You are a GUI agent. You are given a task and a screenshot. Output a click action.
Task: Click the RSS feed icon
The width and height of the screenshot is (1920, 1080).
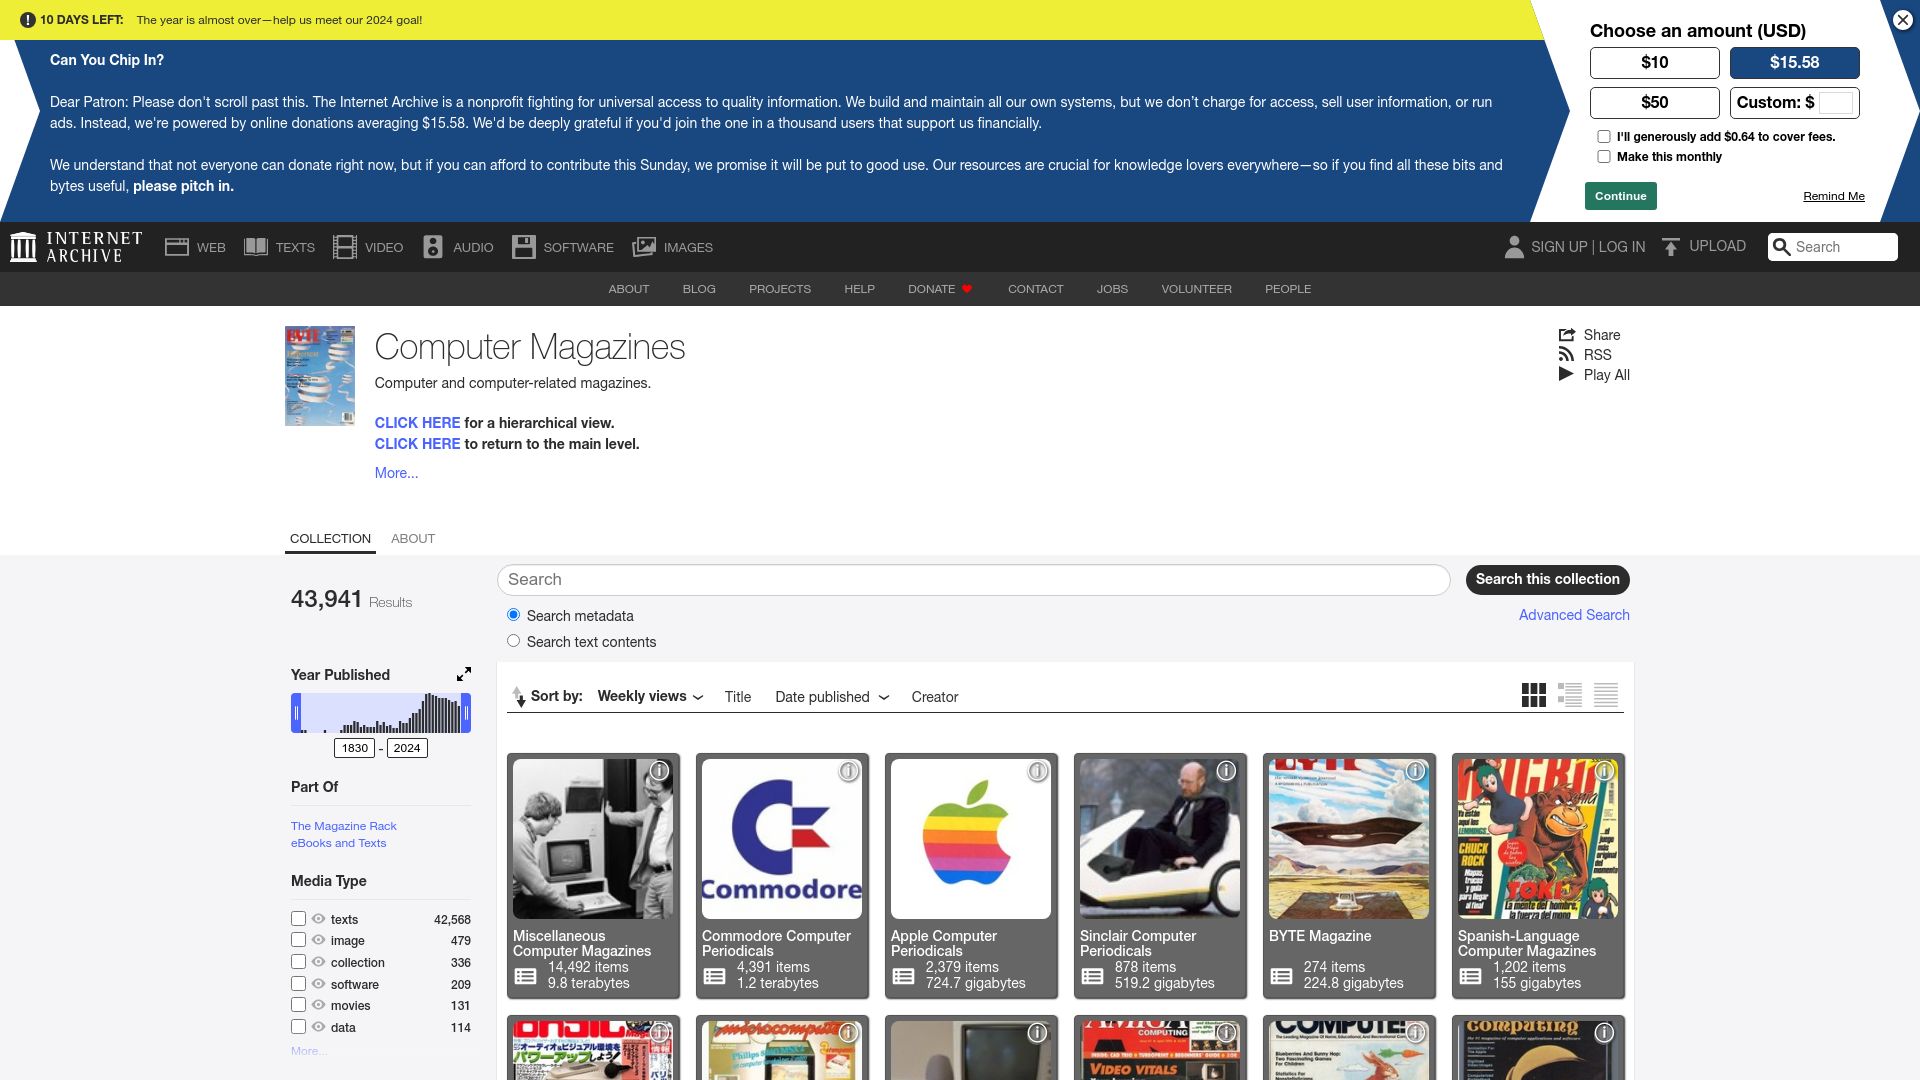pyautogui.click(x=1566, y=355)
